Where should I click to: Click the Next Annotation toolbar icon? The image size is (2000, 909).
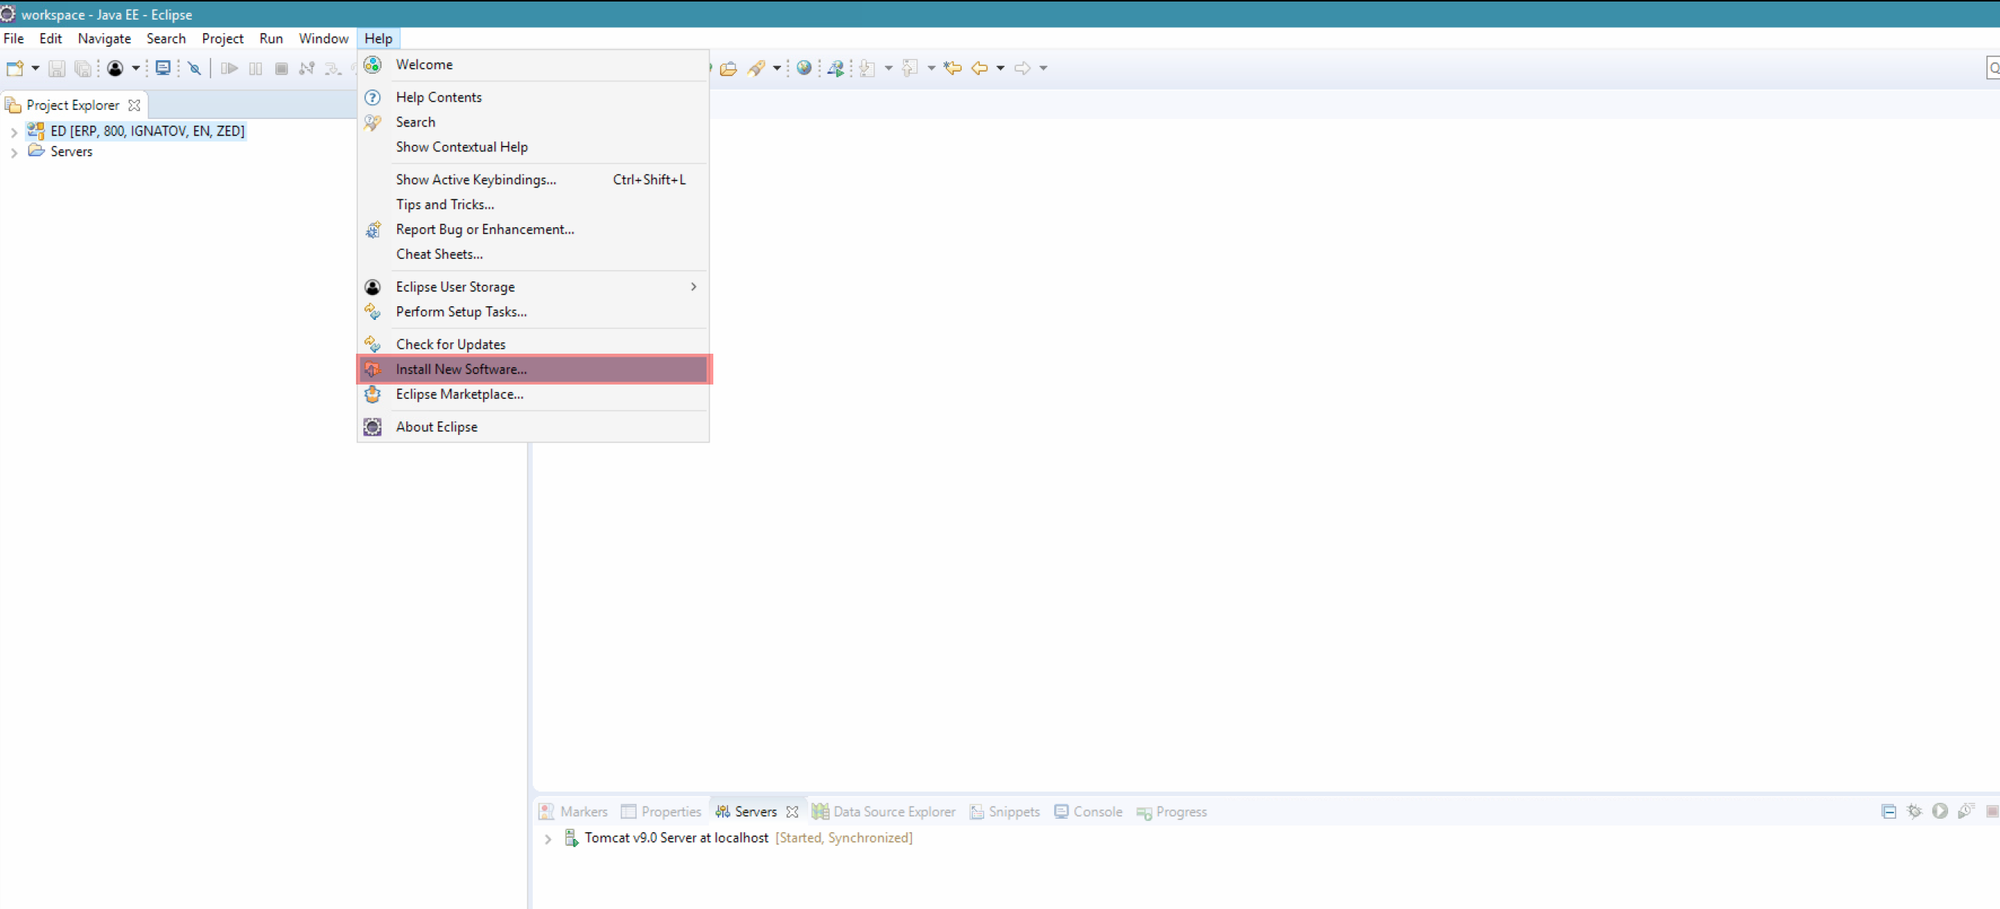click(867, 68)
